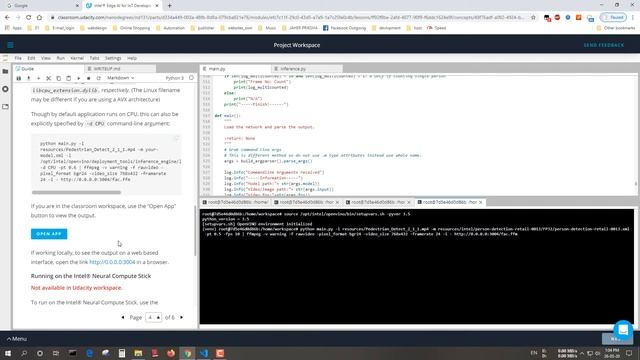Image resolution: width=640 pixels, height=360 pixels.
Task: Open the Edit menu
Action: point(31,58)
